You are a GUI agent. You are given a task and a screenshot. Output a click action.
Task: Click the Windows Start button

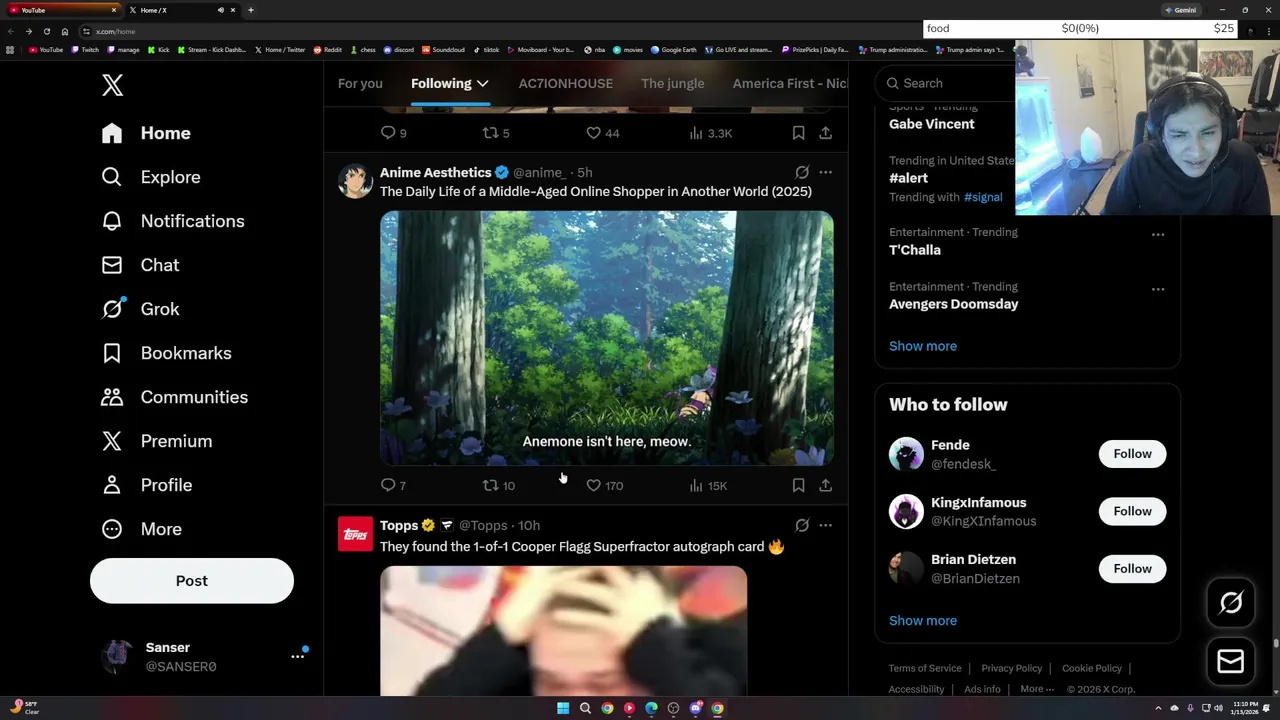pyautogui.click(x=563, y=708)
